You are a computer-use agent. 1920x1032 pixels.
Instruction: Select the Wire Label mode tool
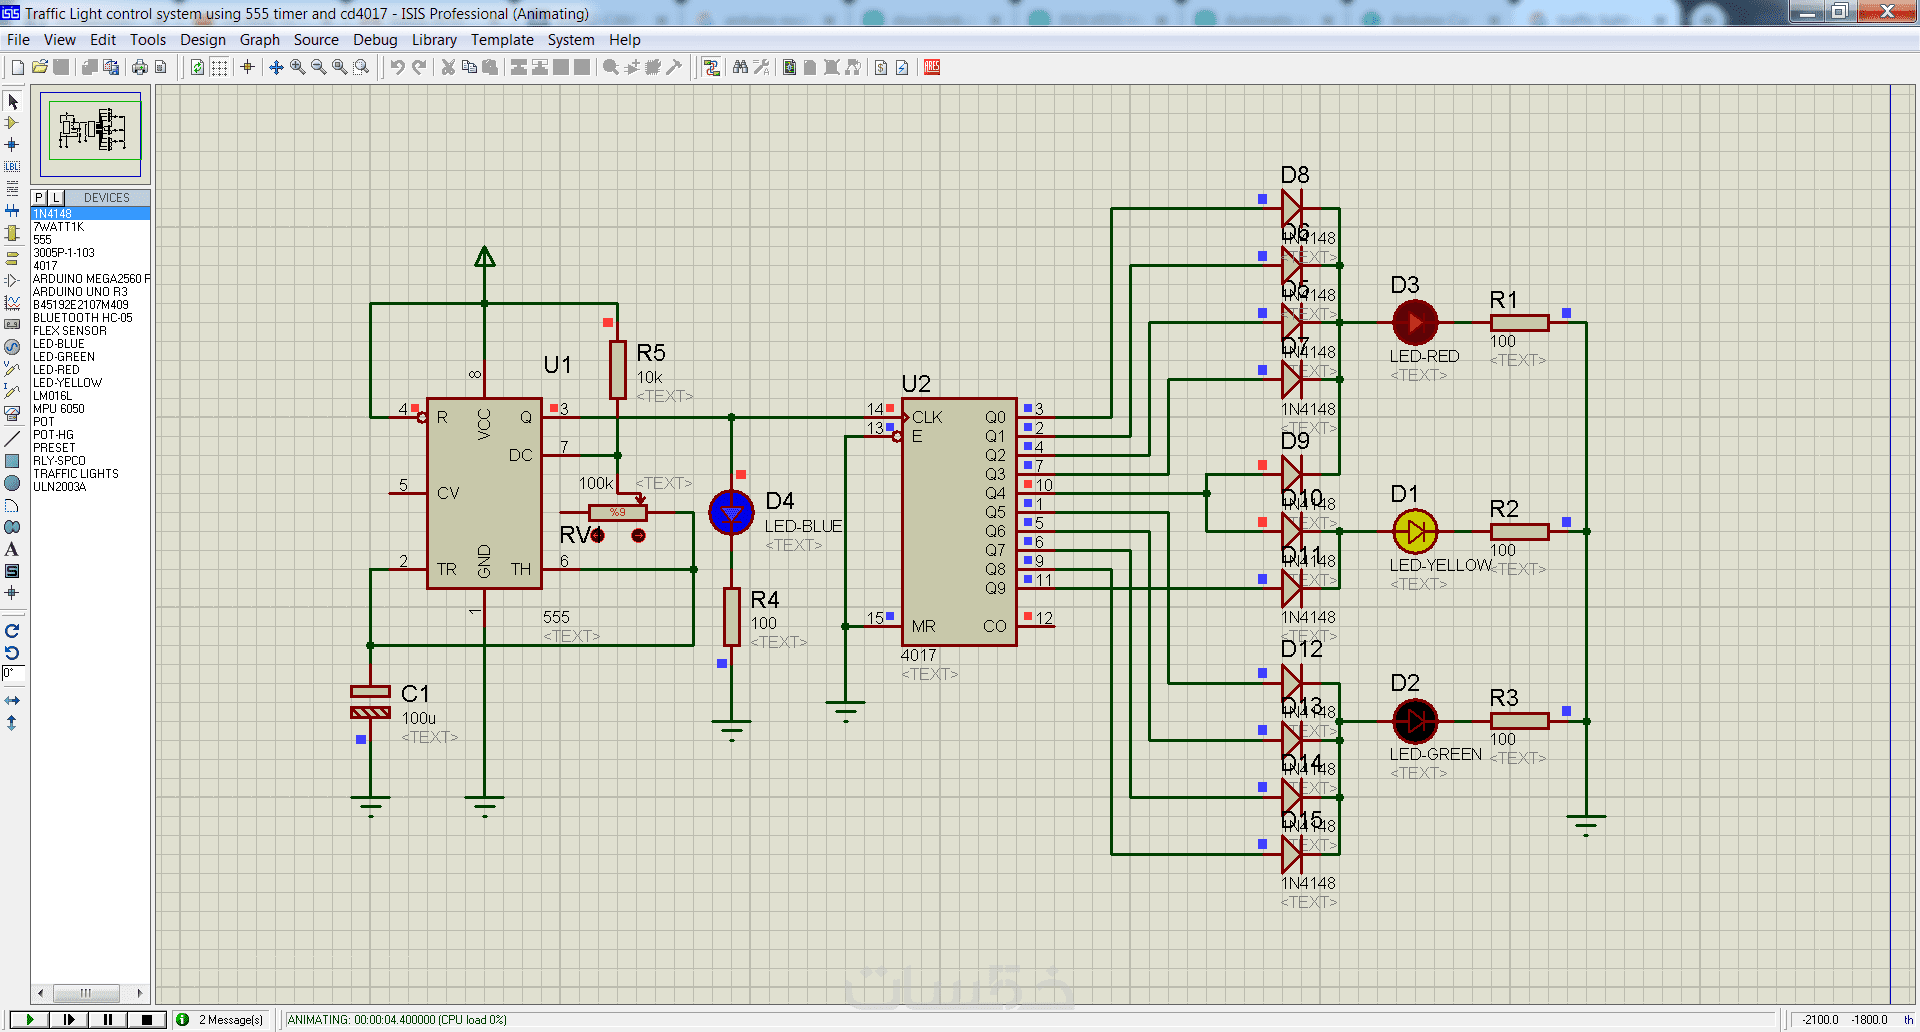coord(12,167)
